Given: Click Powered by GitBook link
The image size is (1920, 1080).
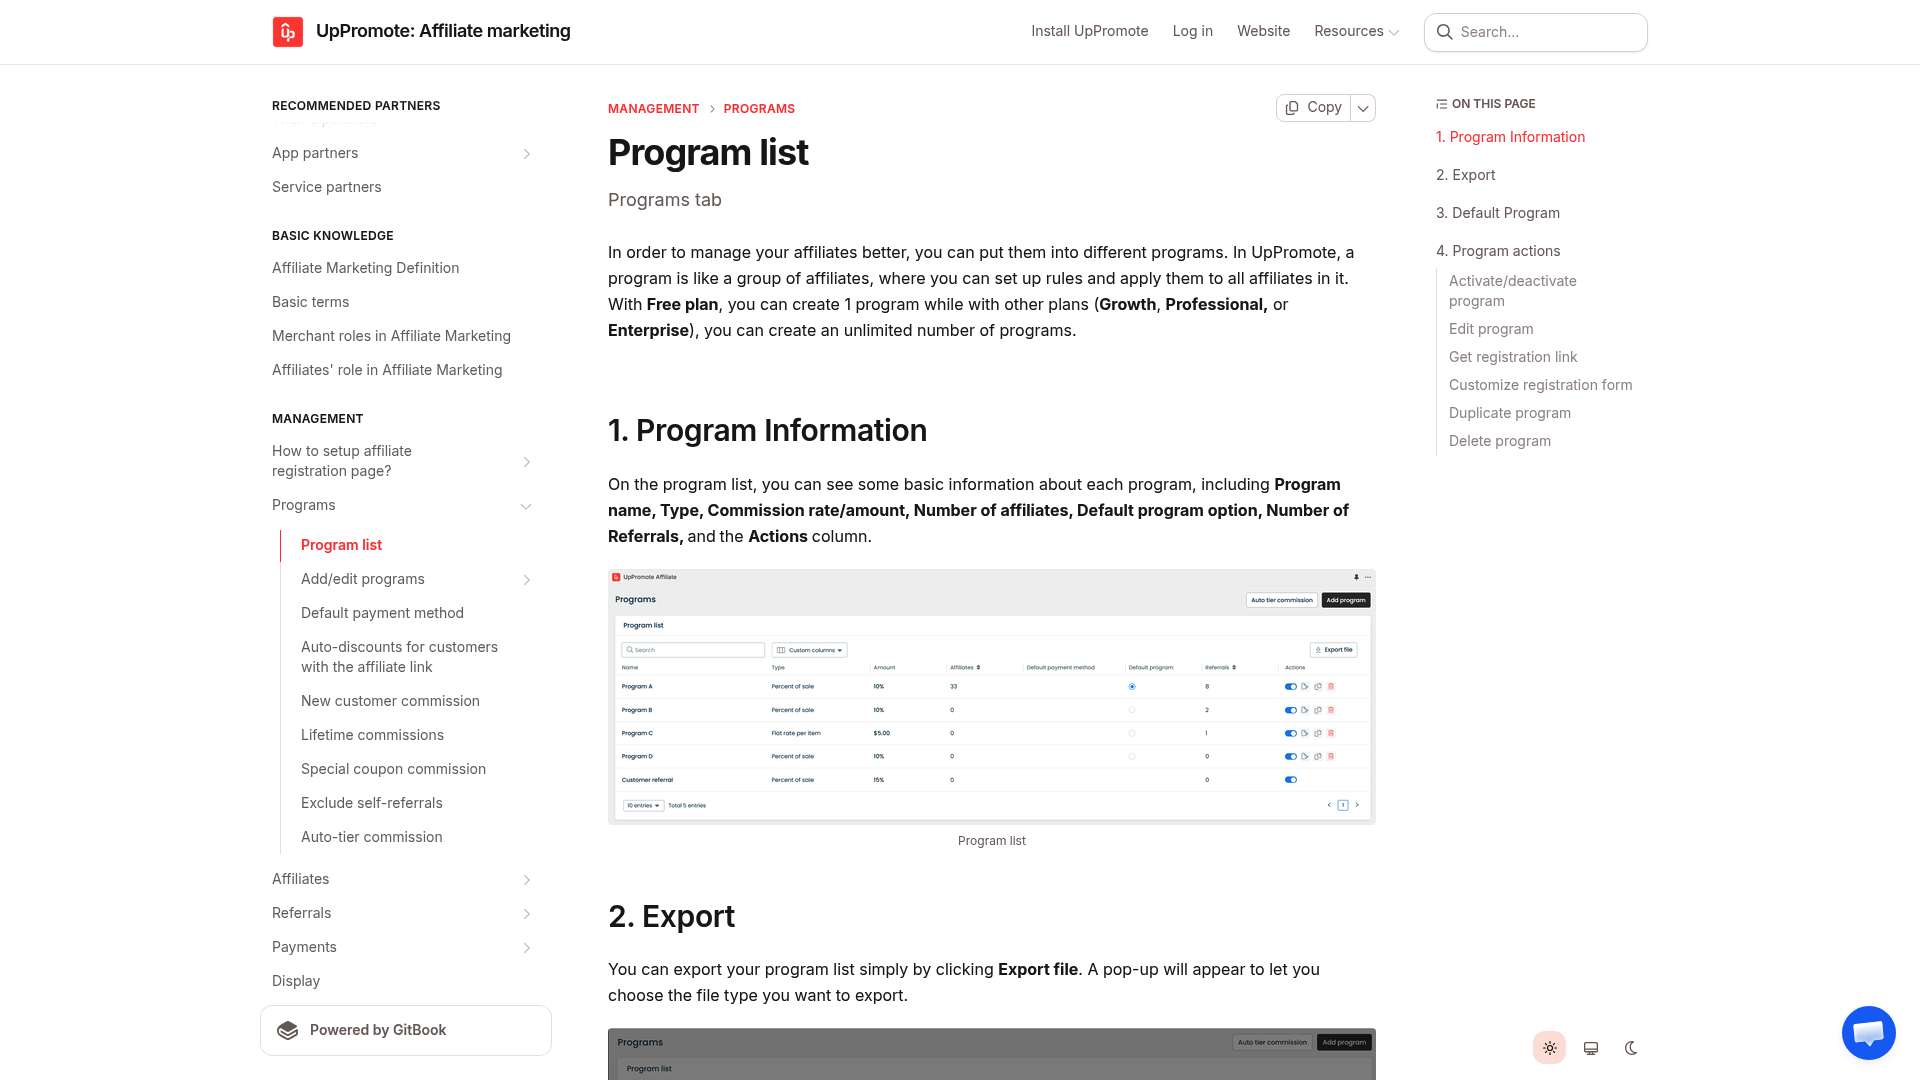Looking at the screenshot, I should pyautogui.click(x=405, y=1030).
